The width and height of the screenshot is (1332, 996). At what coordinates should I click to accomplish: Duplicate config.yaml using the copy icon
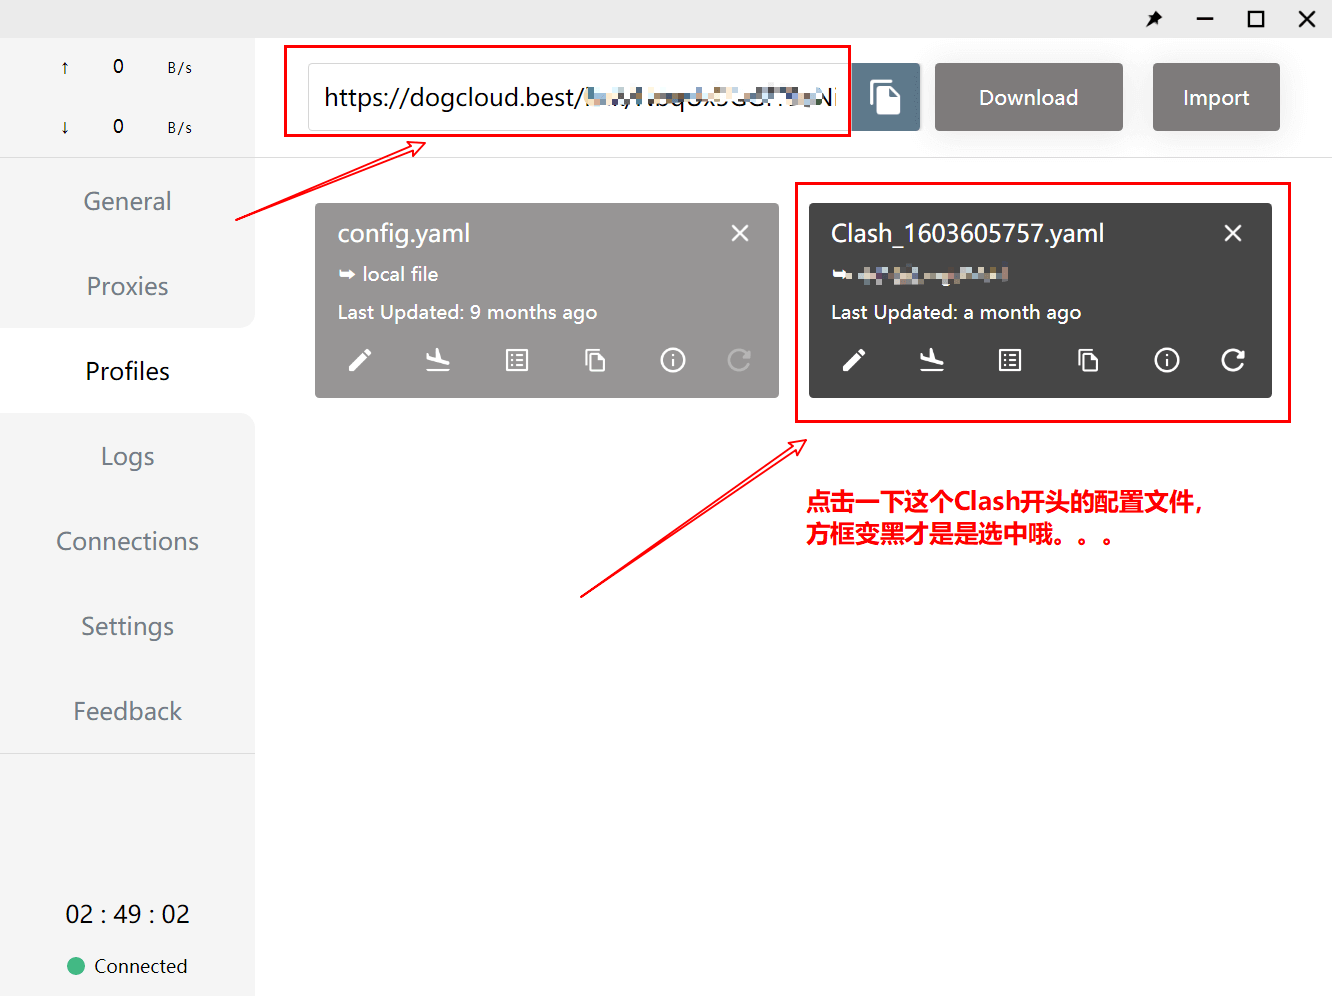click(x=595, y=360)
